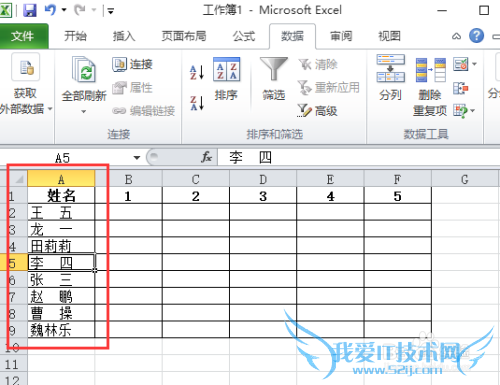The width and height of the screenshot is (500, 385).
Task: Select row 8 header
Action: coord(13,313)
